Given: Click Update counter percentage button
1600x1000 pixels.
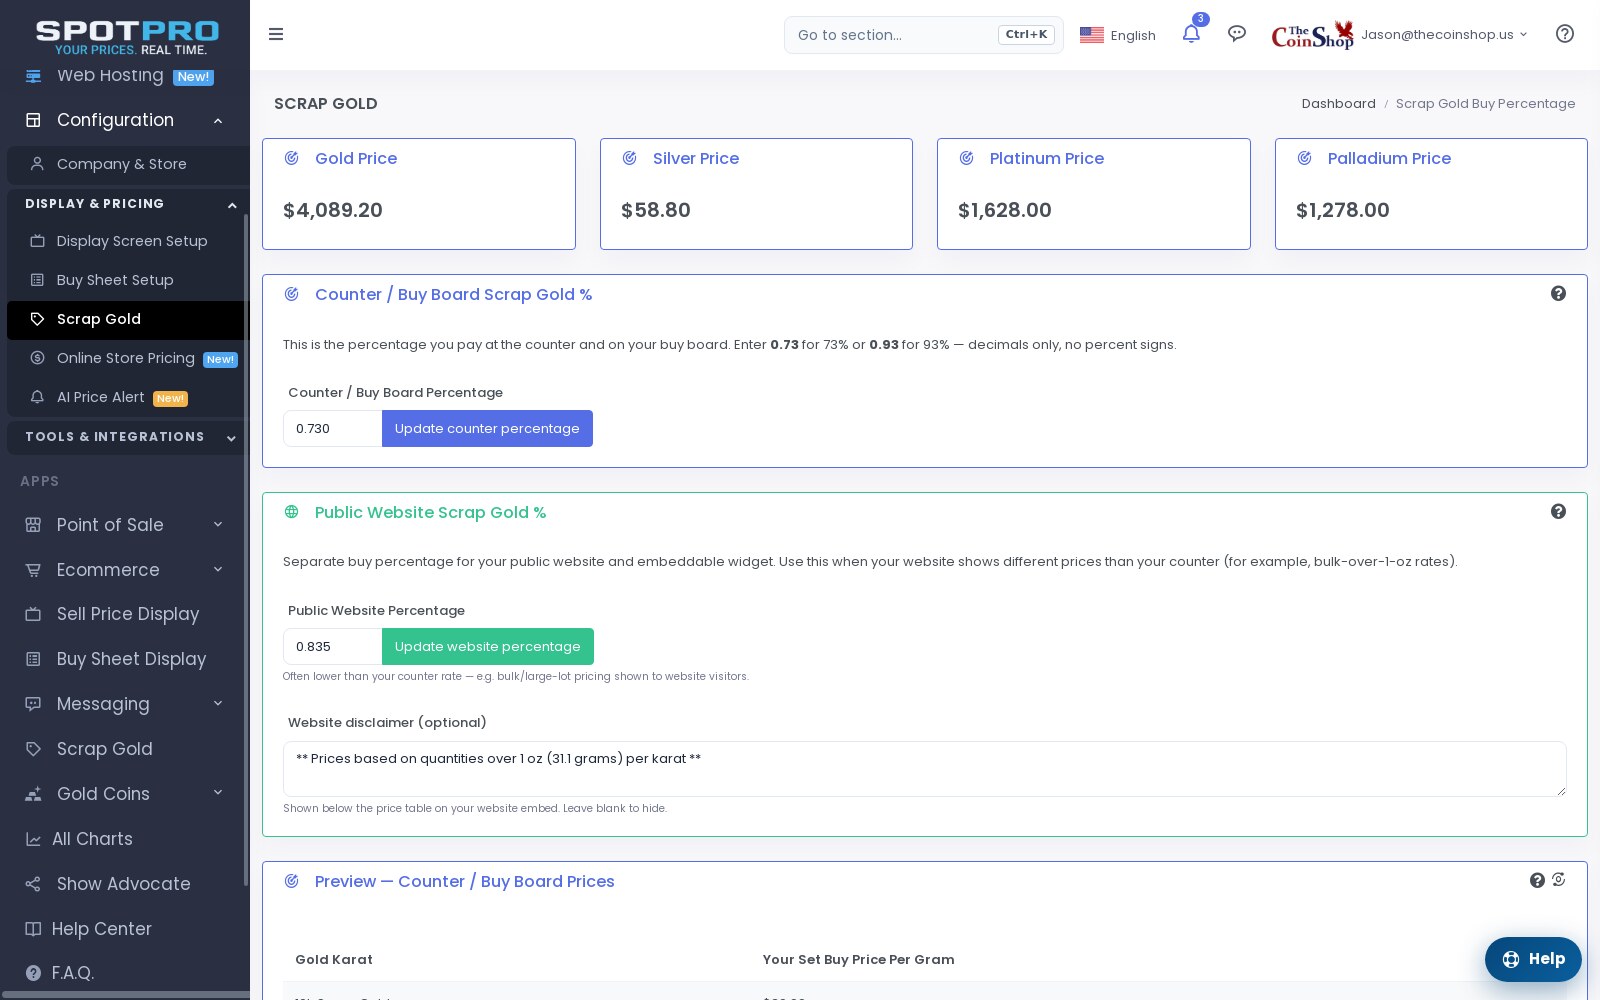Looking at the screenshot, I should pos(487,428).
